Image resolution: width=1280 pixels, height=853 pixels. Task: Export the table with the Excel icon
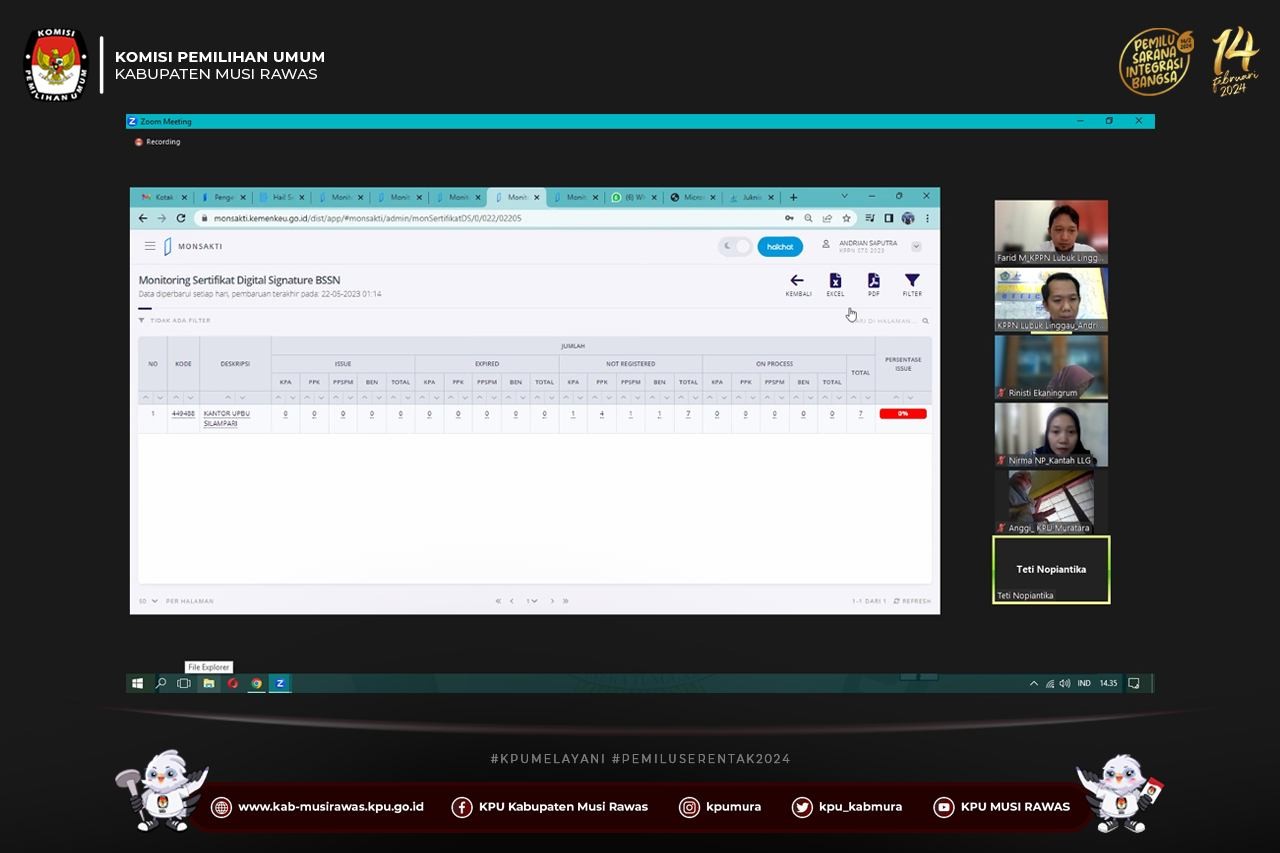(x=835, y=281)
